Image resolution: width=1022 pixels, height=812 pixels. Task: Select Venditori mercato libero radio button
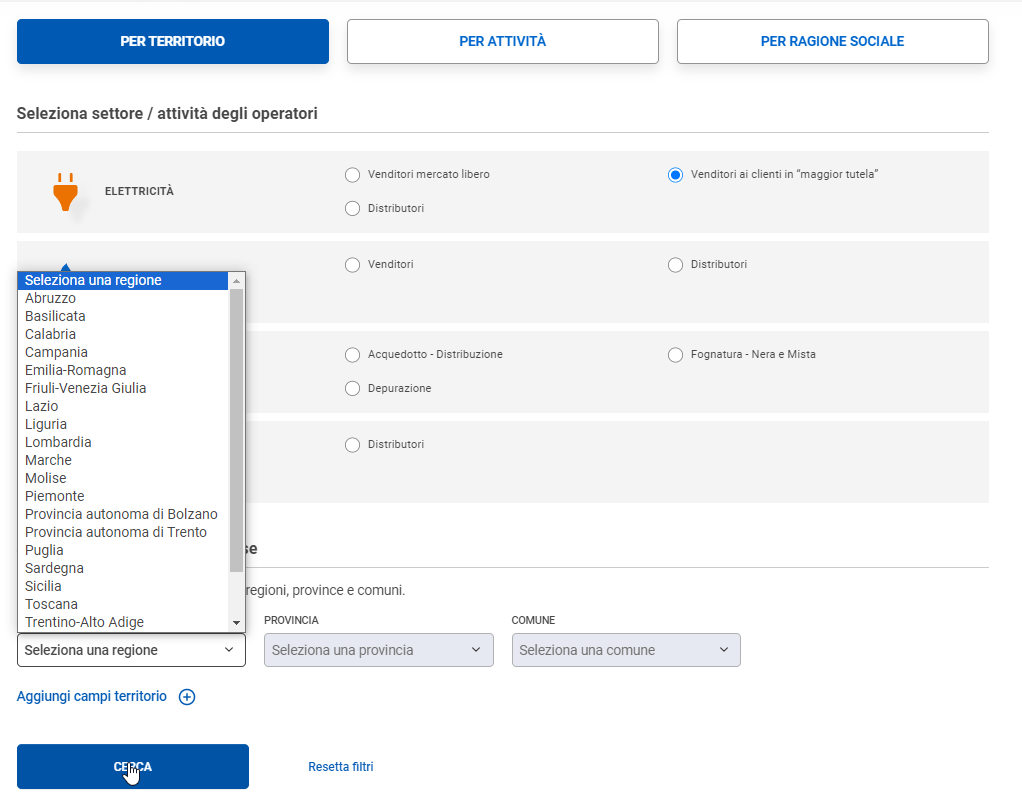[352, 175]
